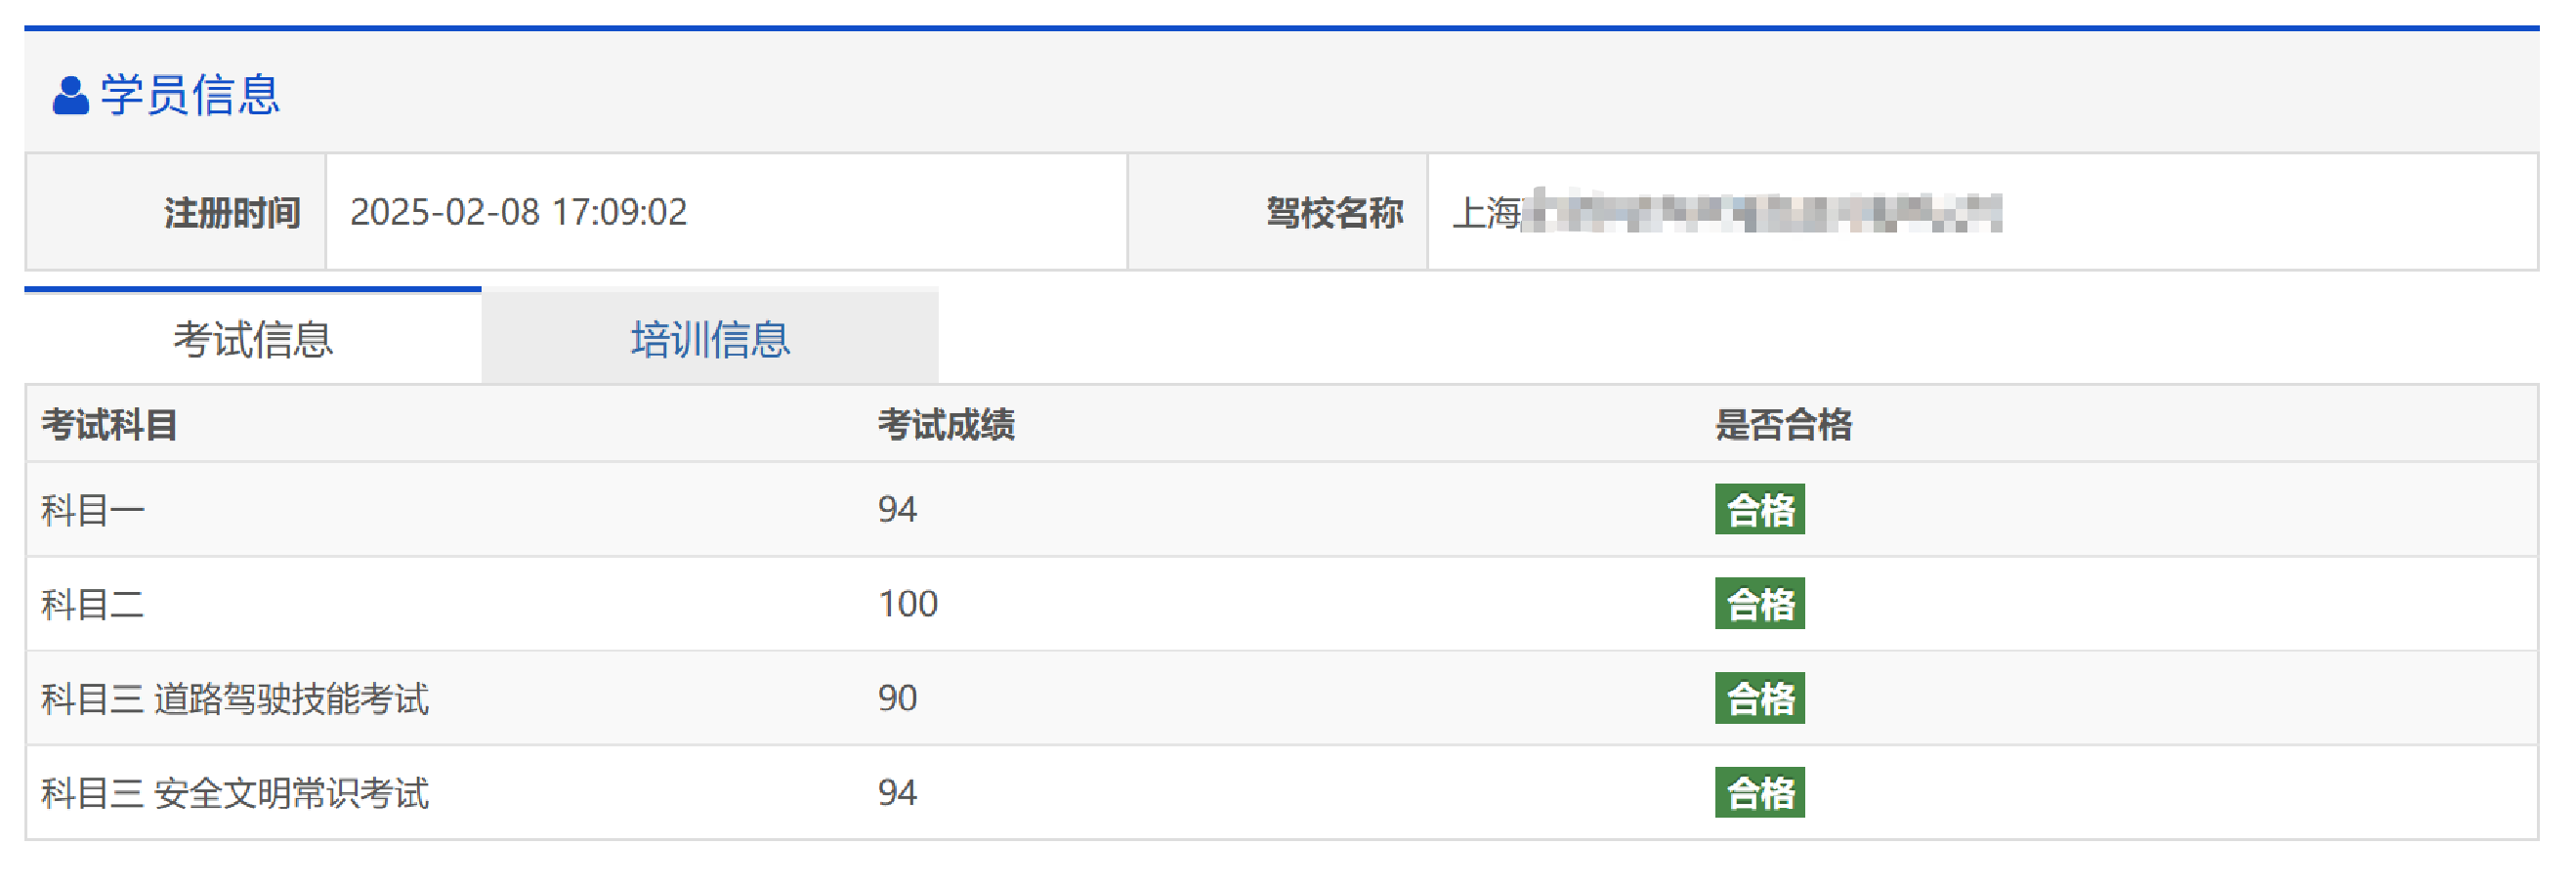
Task: Click 科目三 道路驾驶技能考试 subject text
Action: point(235,699)
